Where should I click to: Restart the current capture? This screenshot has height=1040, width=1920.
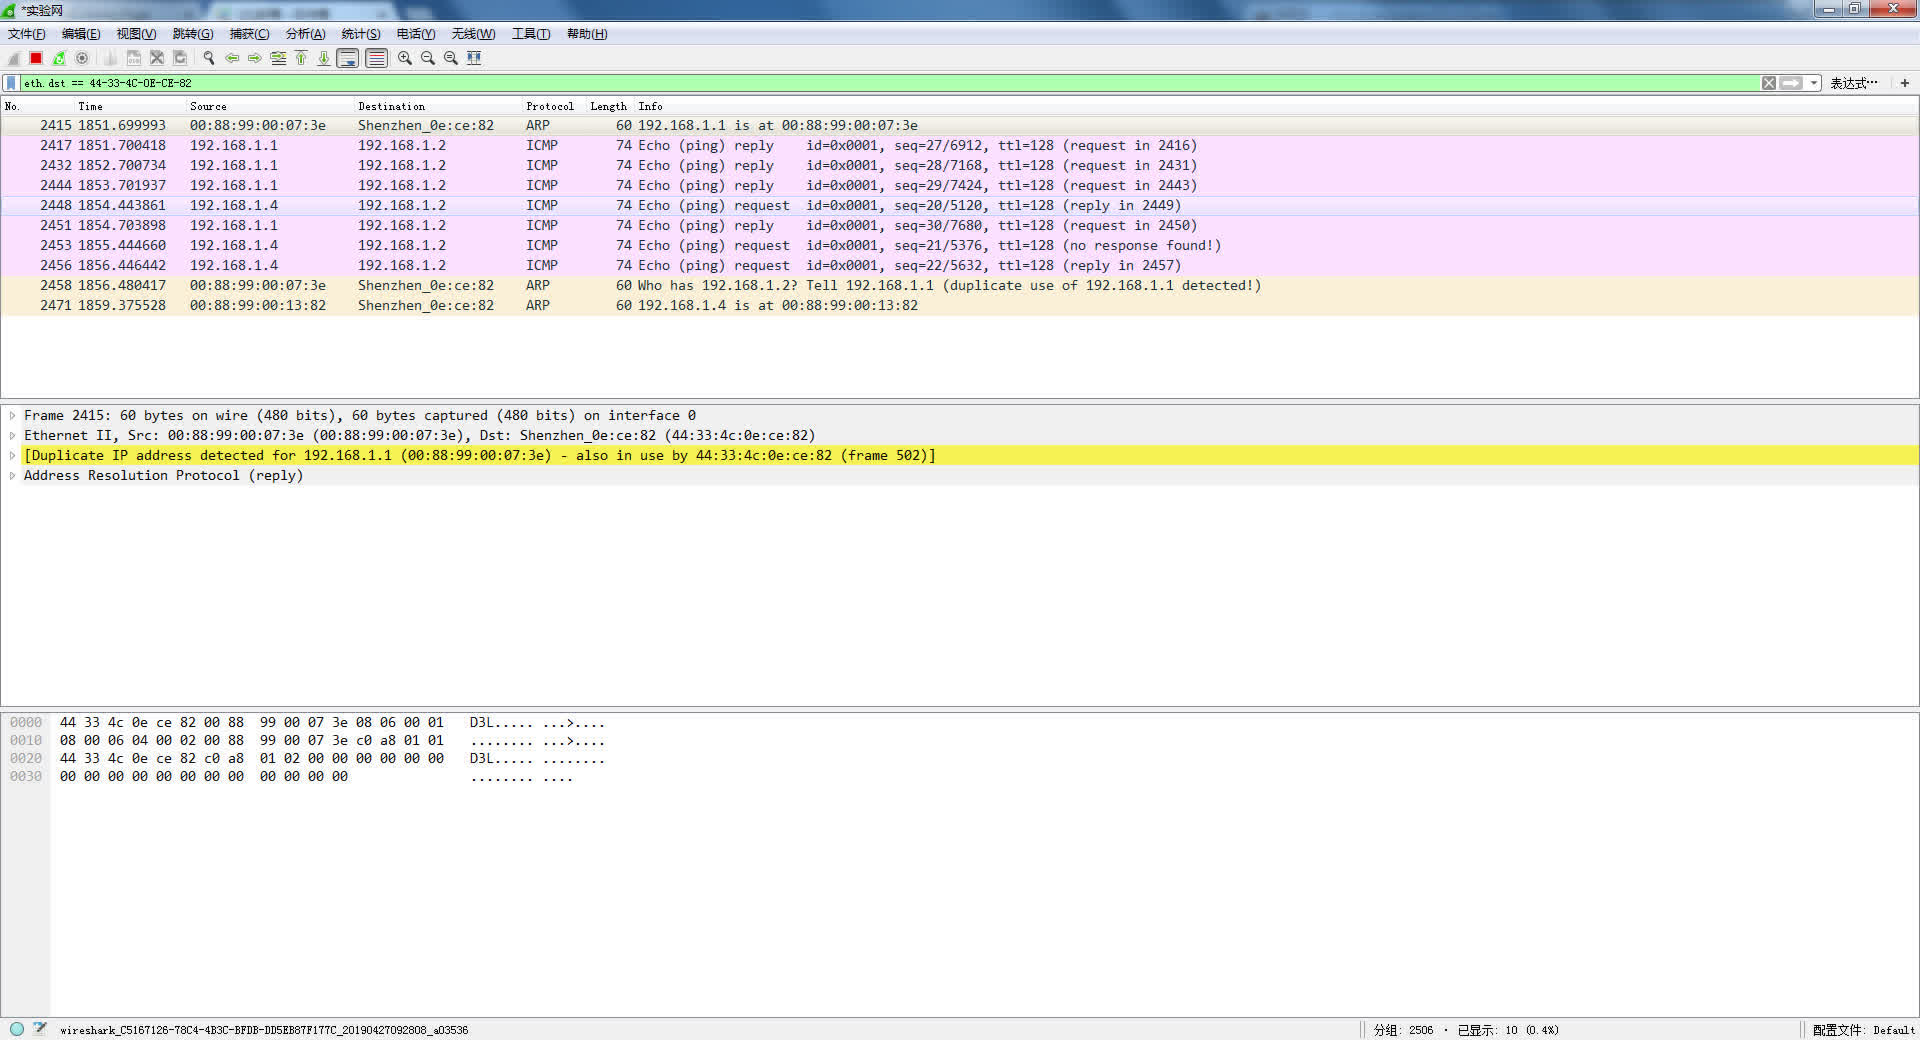click(59, 58)
